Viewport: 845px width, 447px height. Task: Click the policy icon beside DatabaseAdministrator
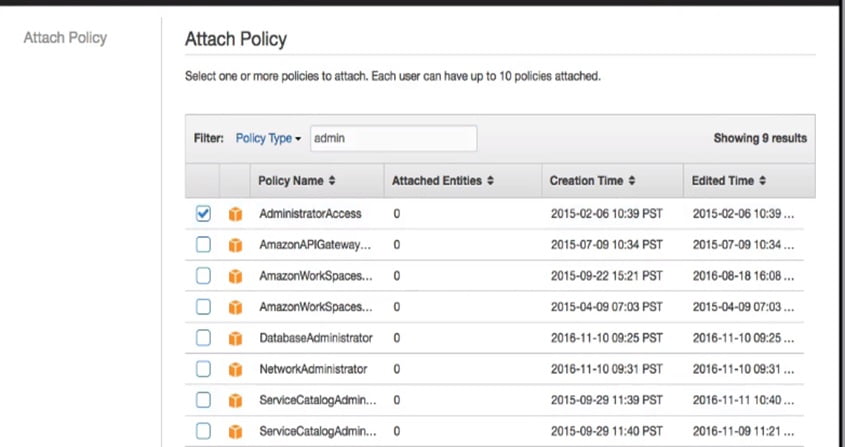click(x=236, y=339)
